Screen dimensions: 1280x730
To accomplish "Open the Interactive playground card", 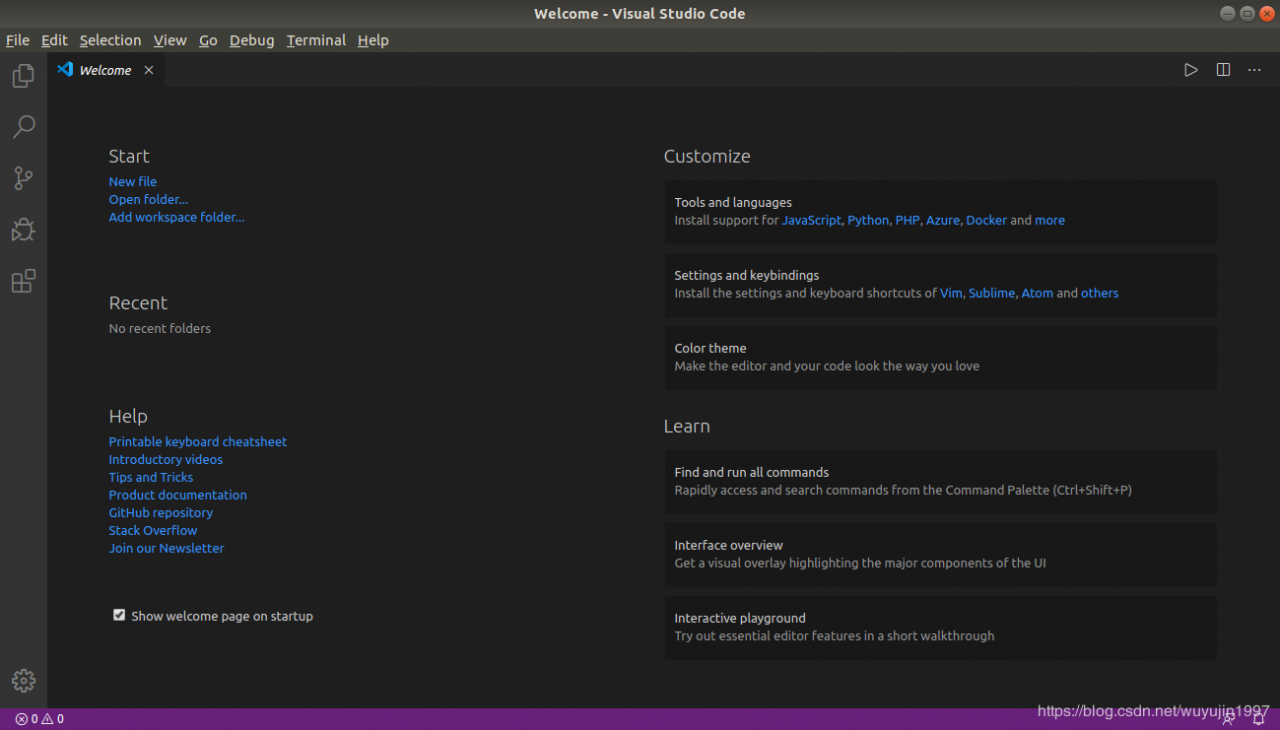I will [x=941, y=627].
